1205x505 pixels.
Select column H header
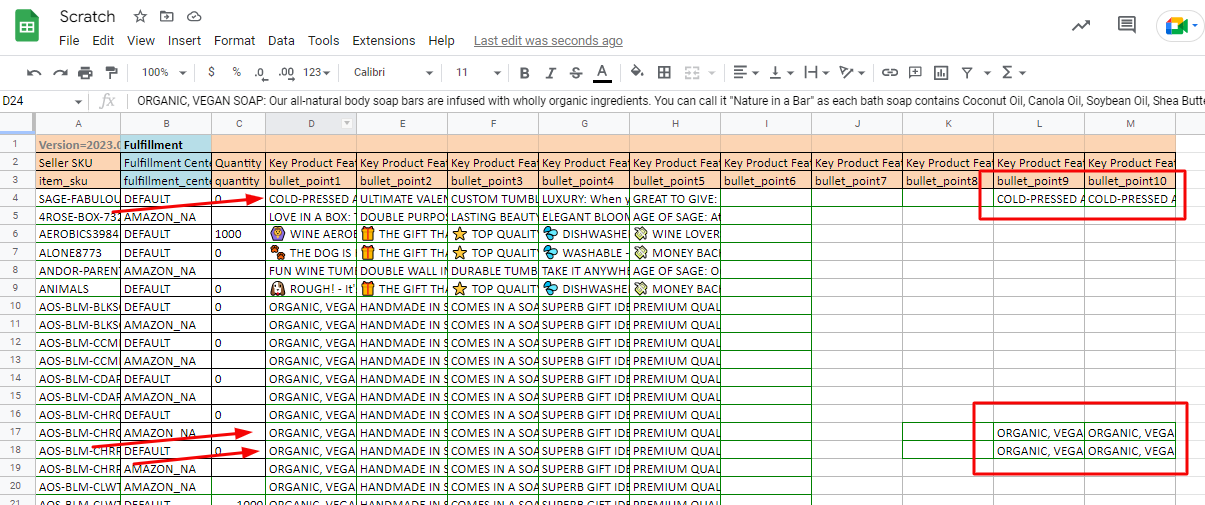click(675, 124)
